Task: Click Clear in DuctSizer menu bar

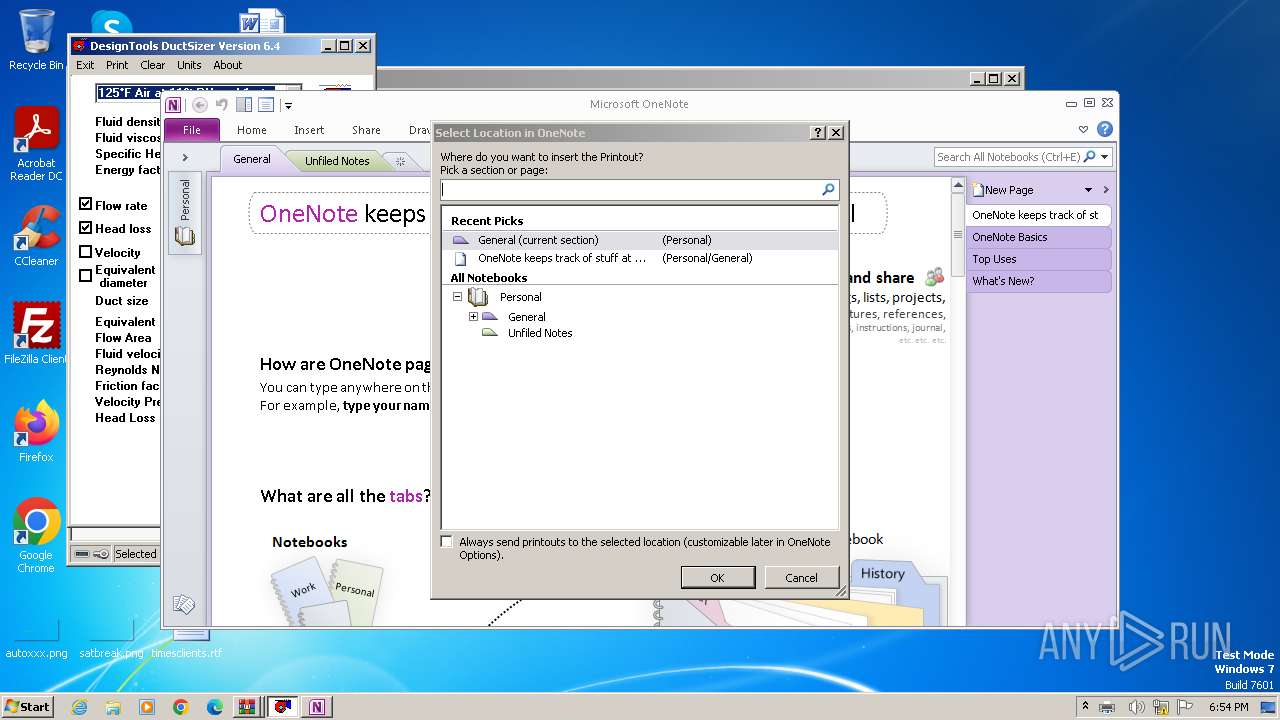Action: pos(153,65)
